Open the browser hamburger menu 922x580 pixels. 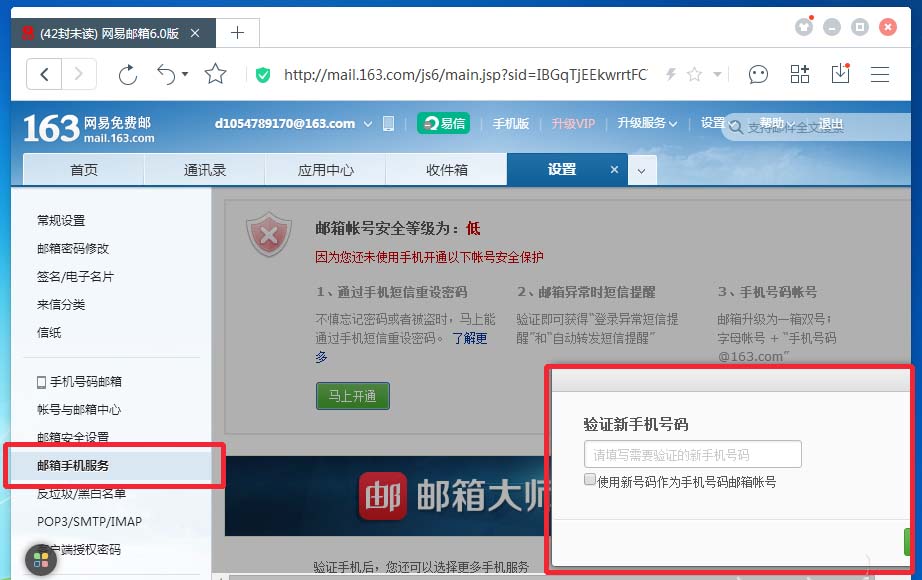pos(879,74)
